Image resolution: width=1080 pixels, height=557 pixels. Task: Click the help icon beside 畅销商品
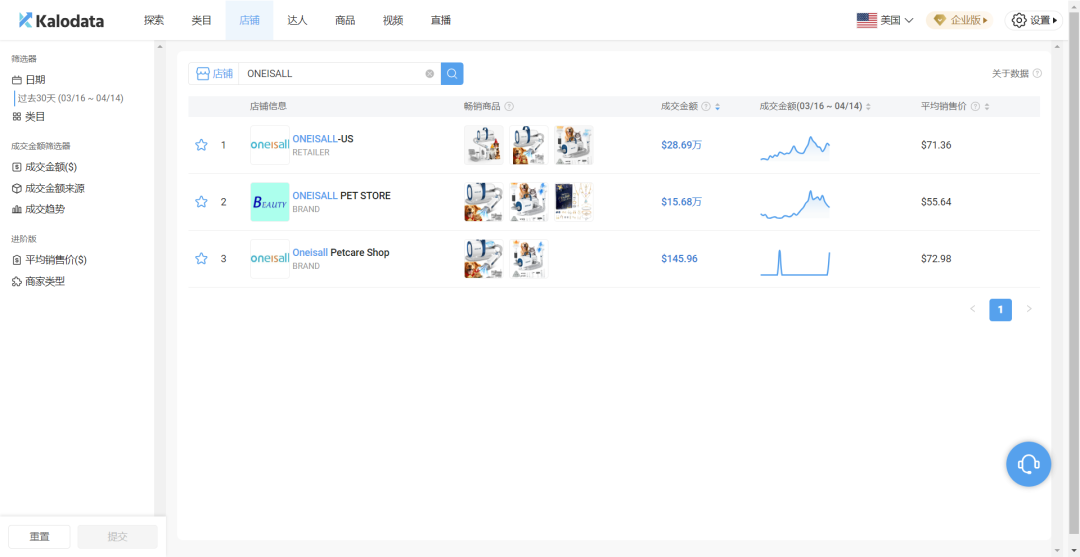509,107
